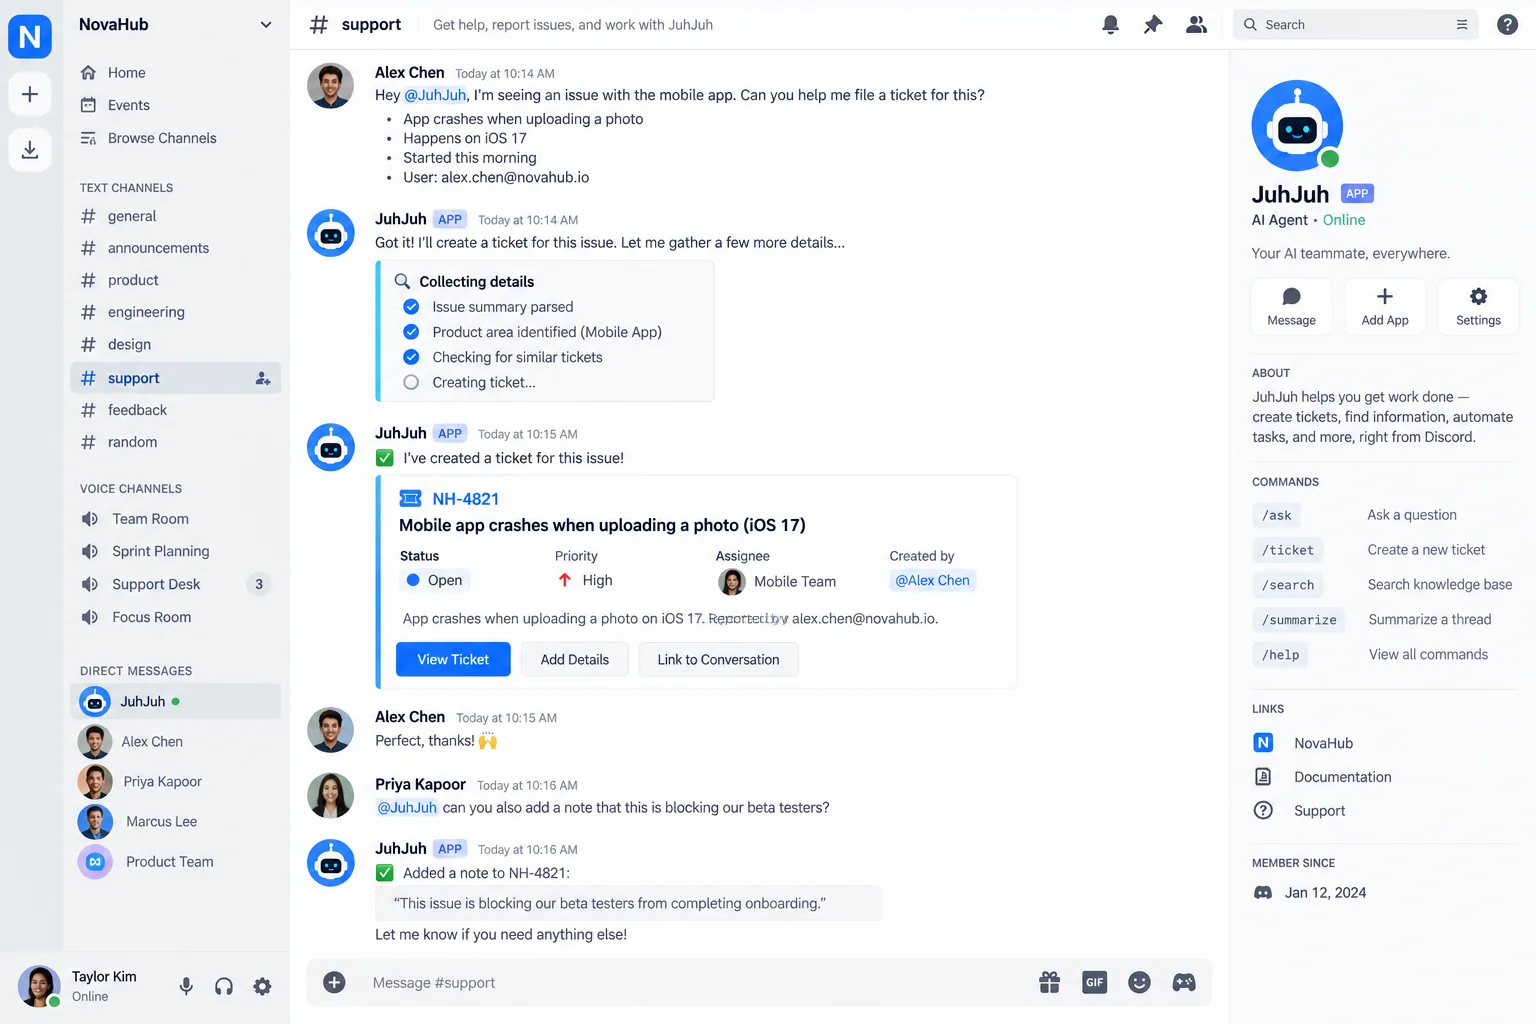This screenshot has width=1536, height=1024.
Task: Click the Add App button
Action: 1385,306
